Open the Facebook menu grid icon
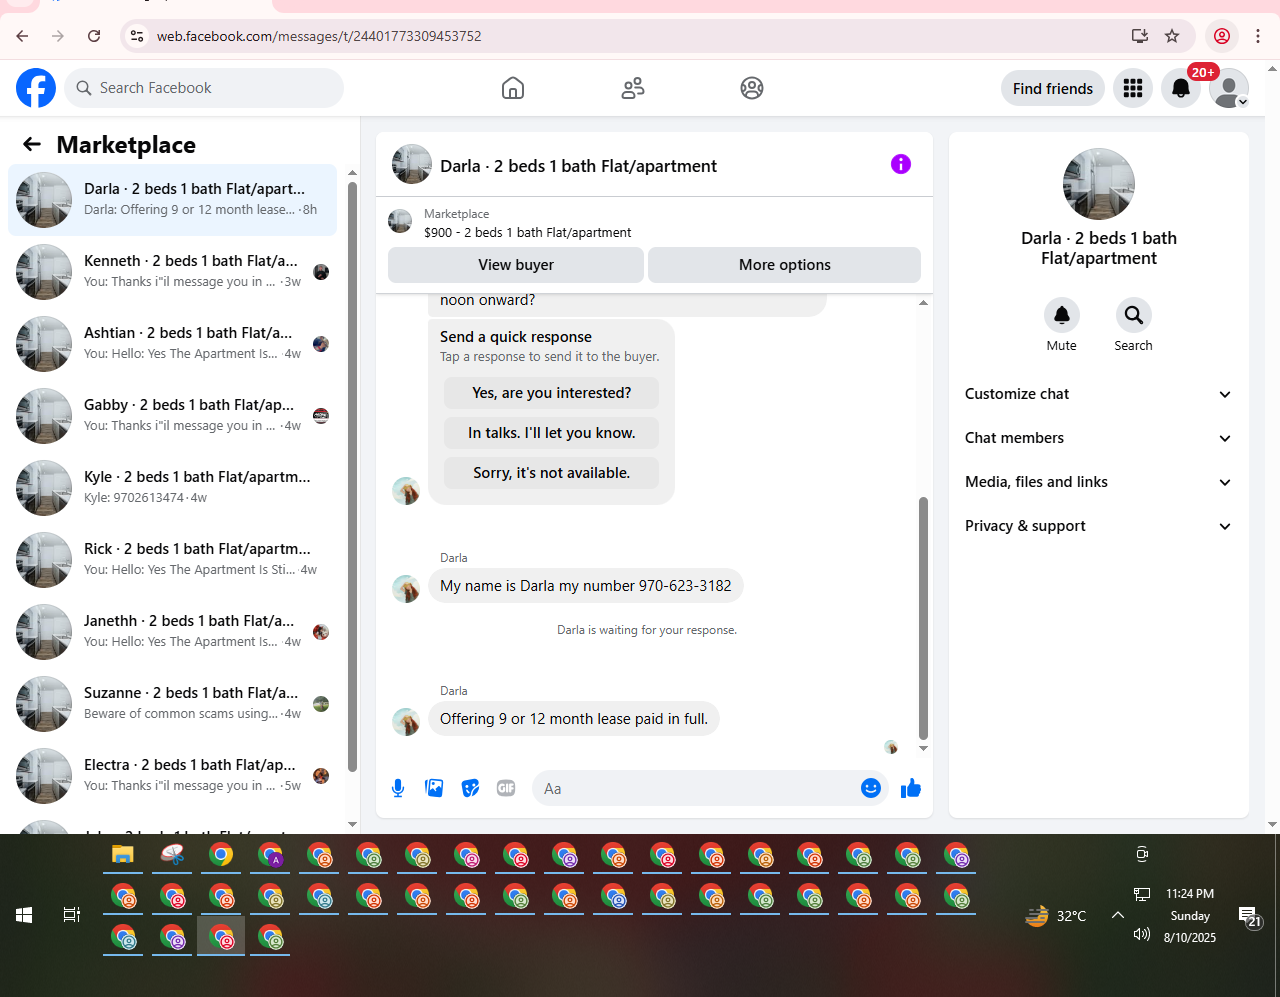This screenshot has width=1280, height=997. click(x=1133, y=88)
